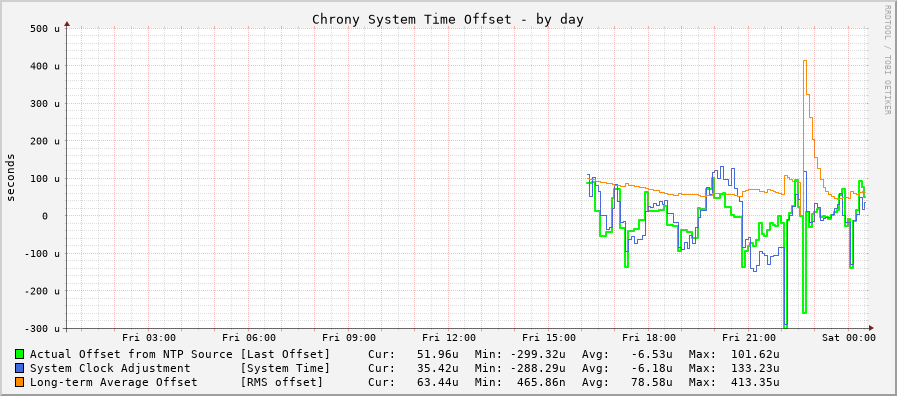Click the current value 51.96u
Viewport: 897px width, 396px height.
pos(438,354)
